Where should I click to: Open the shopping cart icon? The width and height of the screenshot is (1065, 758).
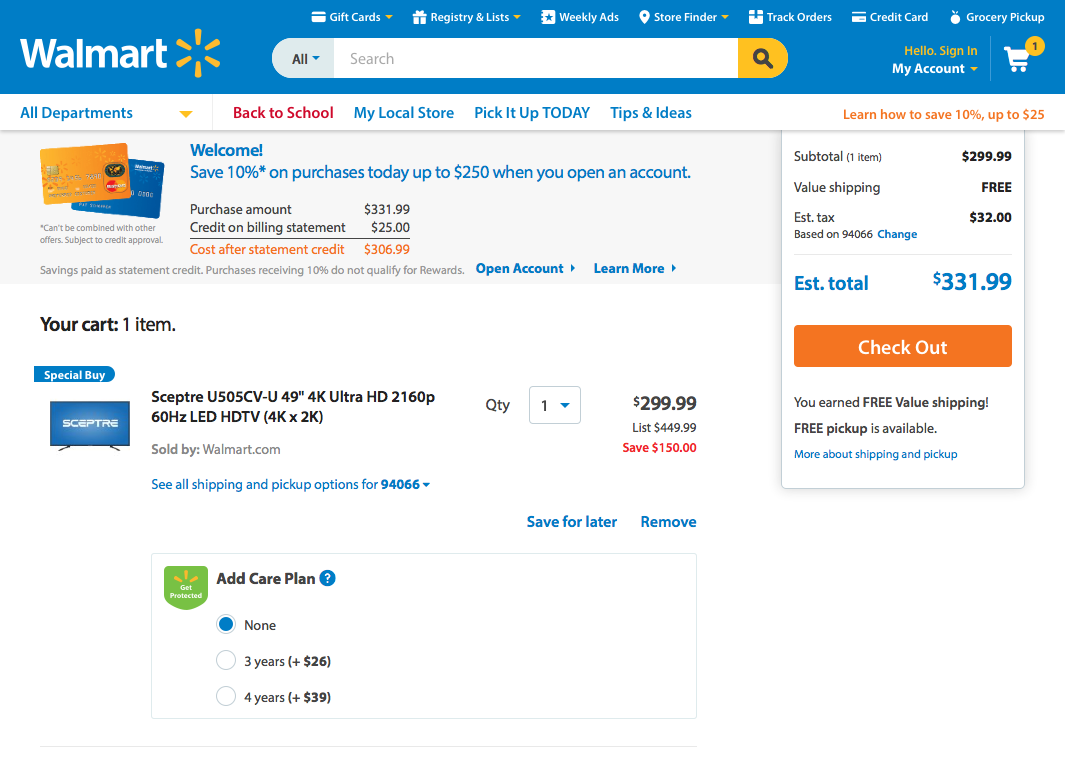[1019, 58]
